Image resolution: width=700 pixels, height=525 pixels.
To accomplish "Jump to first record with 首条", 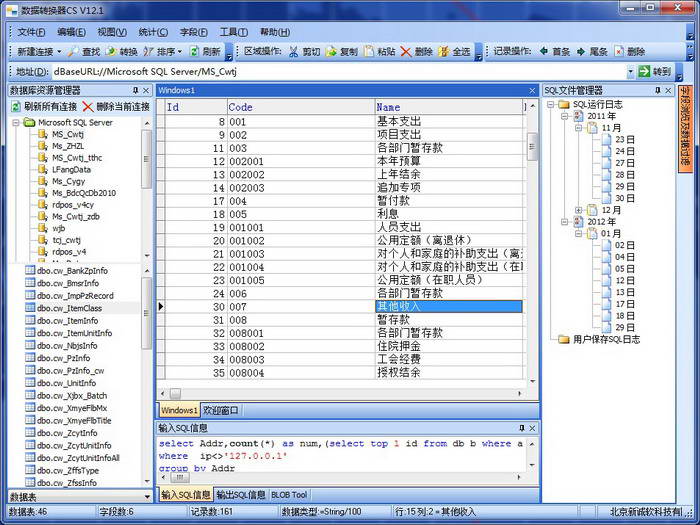I will tap(554, 51).
